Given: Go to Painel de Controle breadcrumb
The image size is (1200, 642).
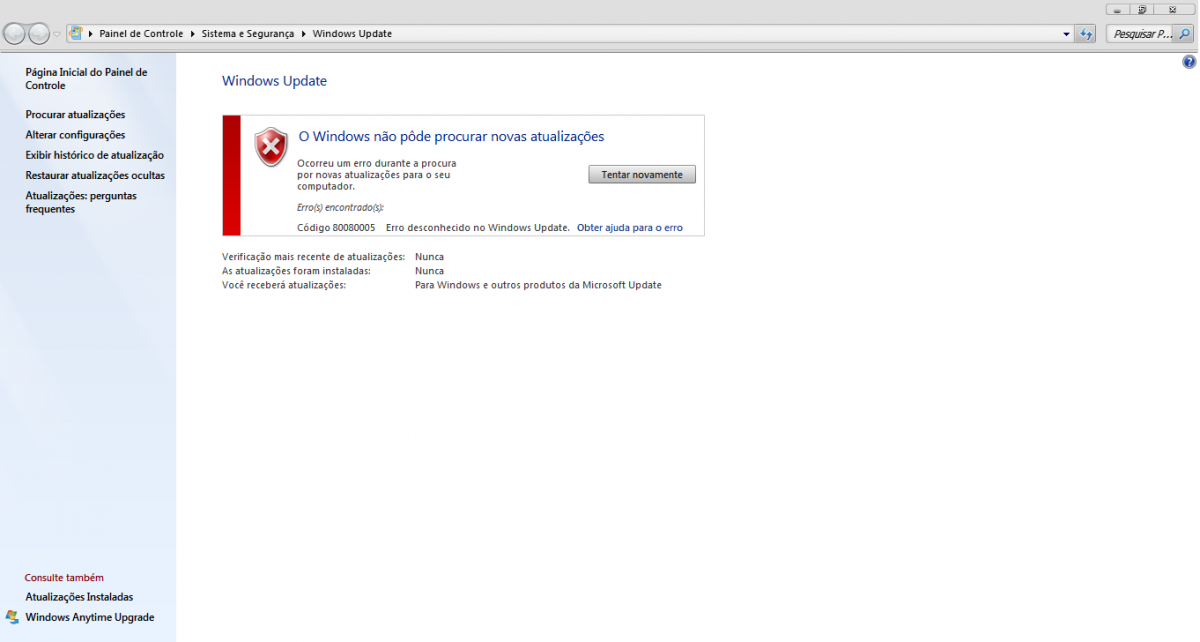Looking at the screenshot, I should 141,34.
